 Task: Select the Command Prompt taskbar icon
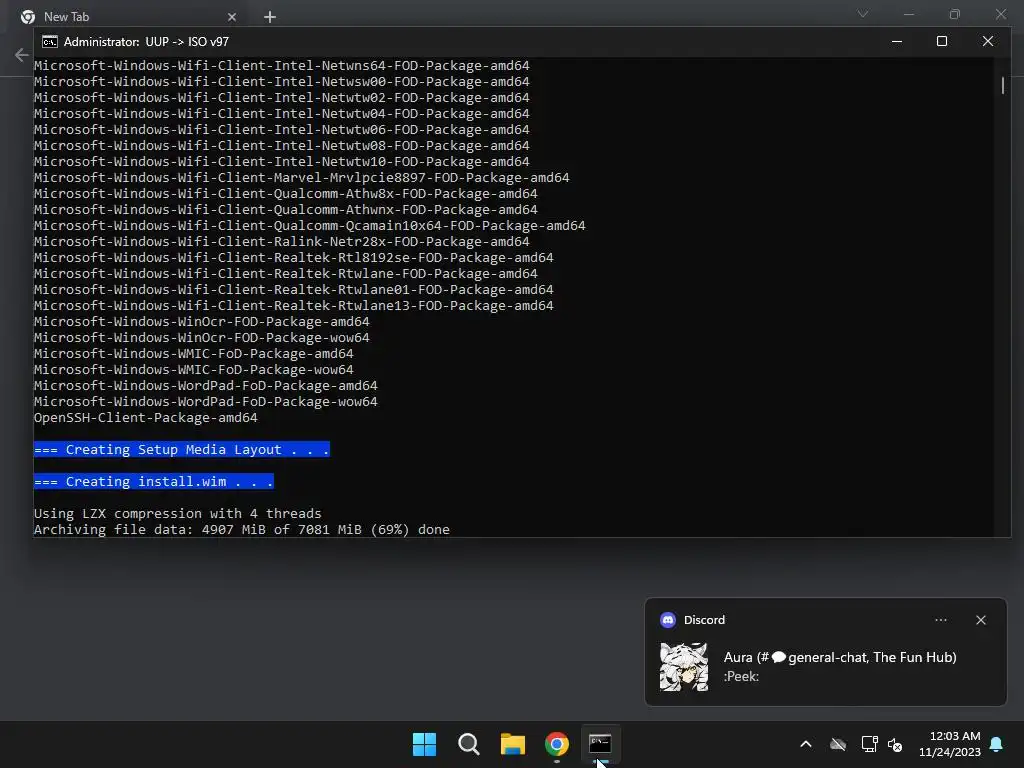pos(600,744)
